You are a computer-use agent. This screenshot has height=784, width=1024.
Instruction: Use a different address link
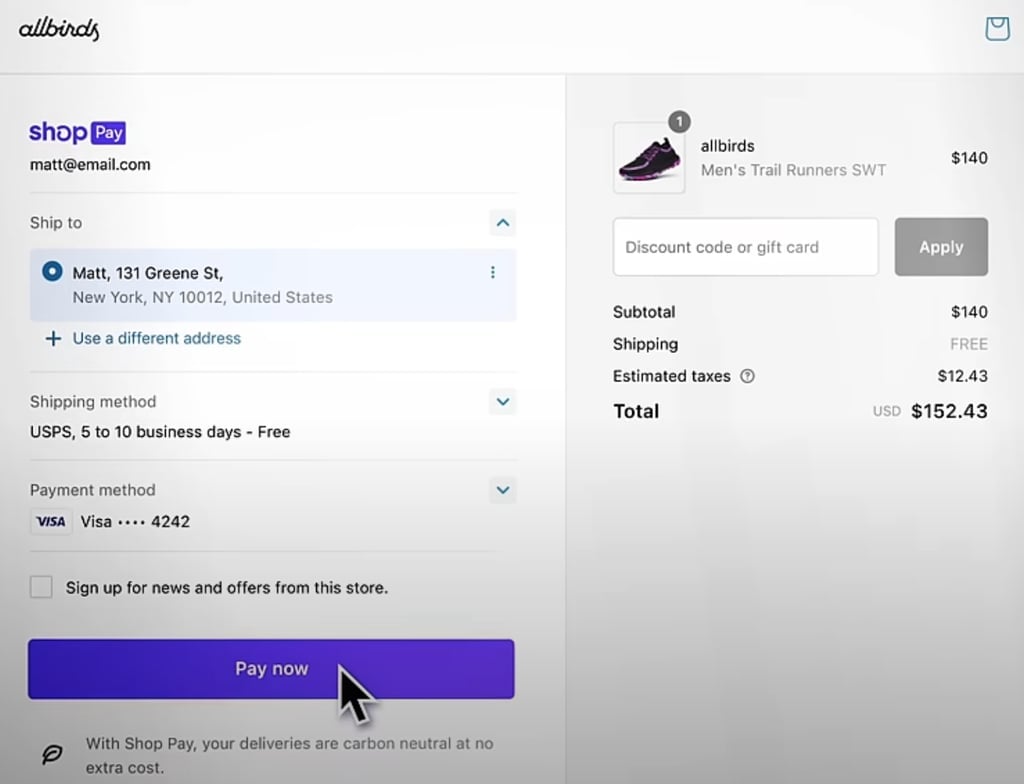click(x=157, y=338)
